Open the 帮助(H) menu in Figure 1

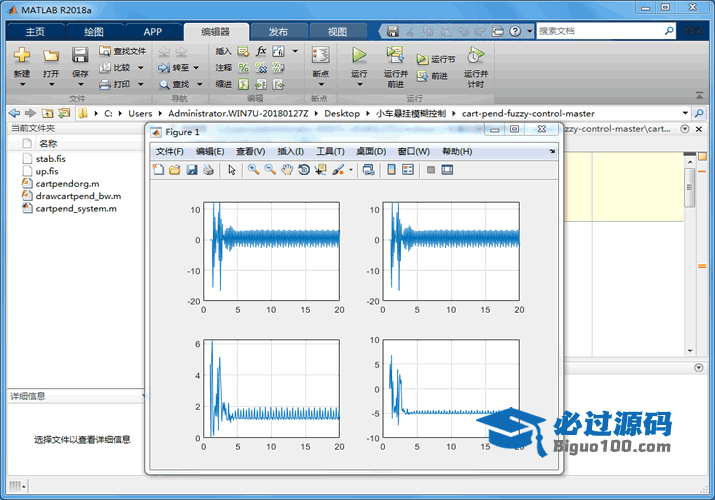point(457,151)
